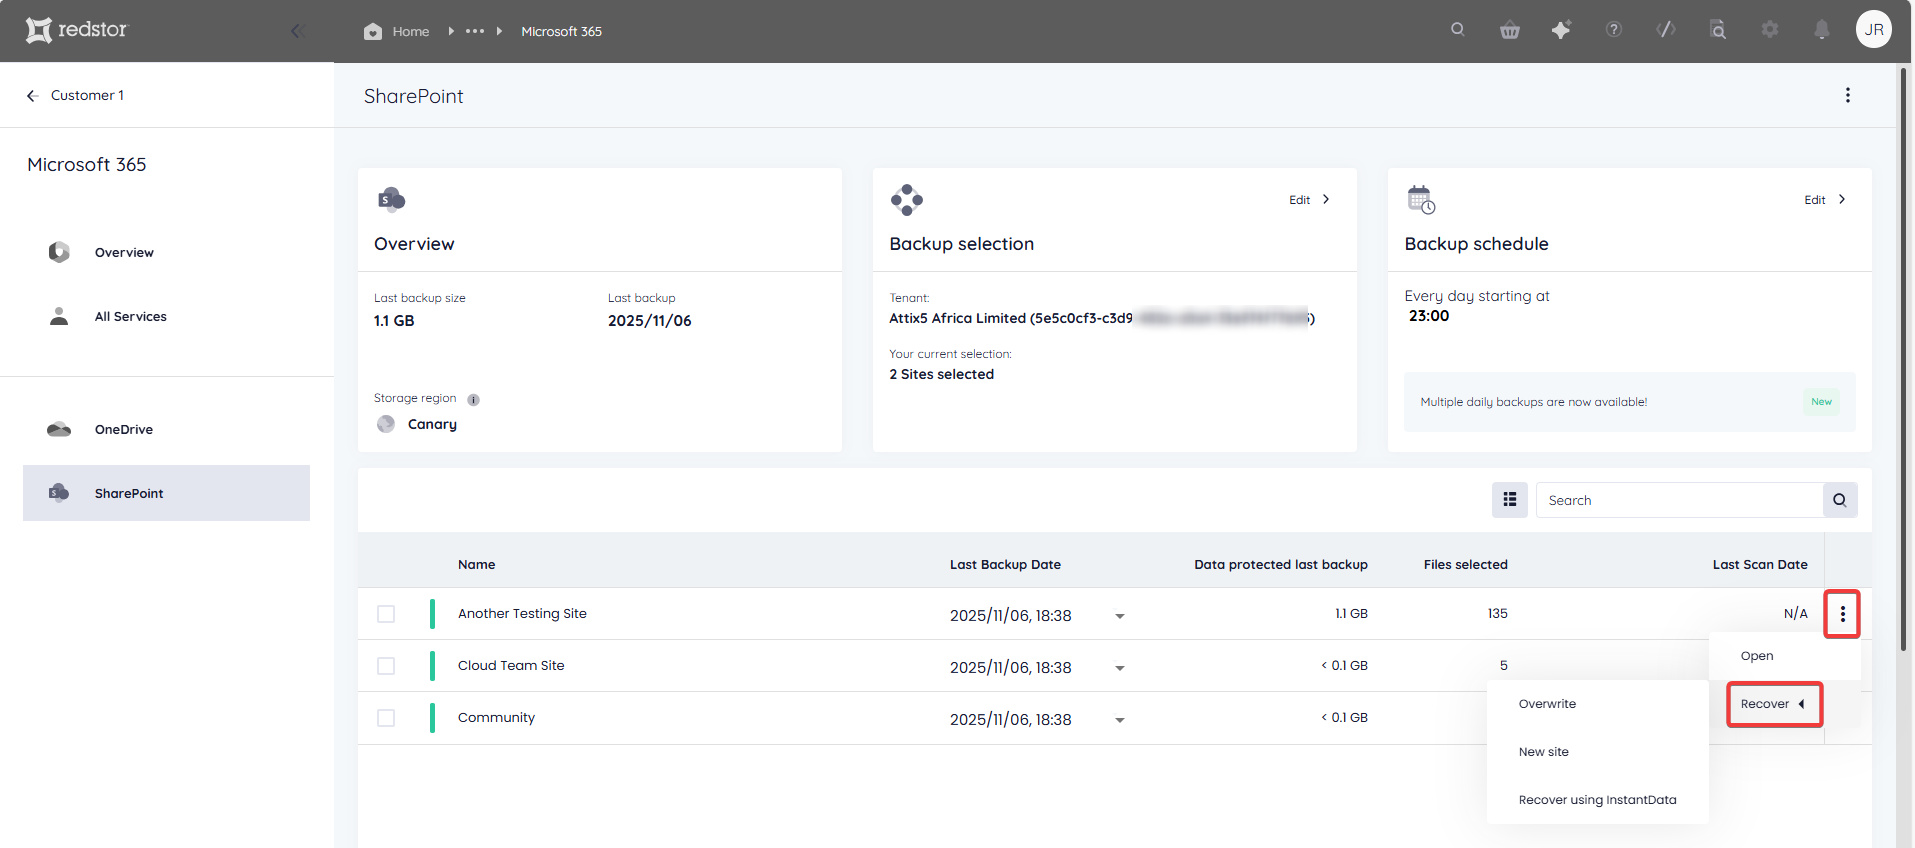Edit the Backup schedule
This screenshot has width=1915, height=848.
[1825, 200]
